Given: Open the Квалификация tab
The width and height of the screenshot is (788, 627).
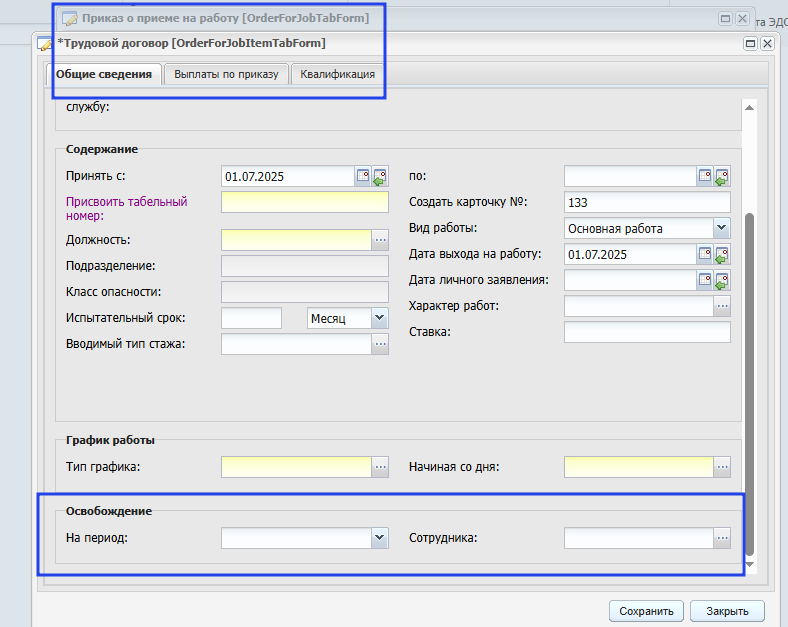Looking at the screenshot, I should (x=337, y=74).
